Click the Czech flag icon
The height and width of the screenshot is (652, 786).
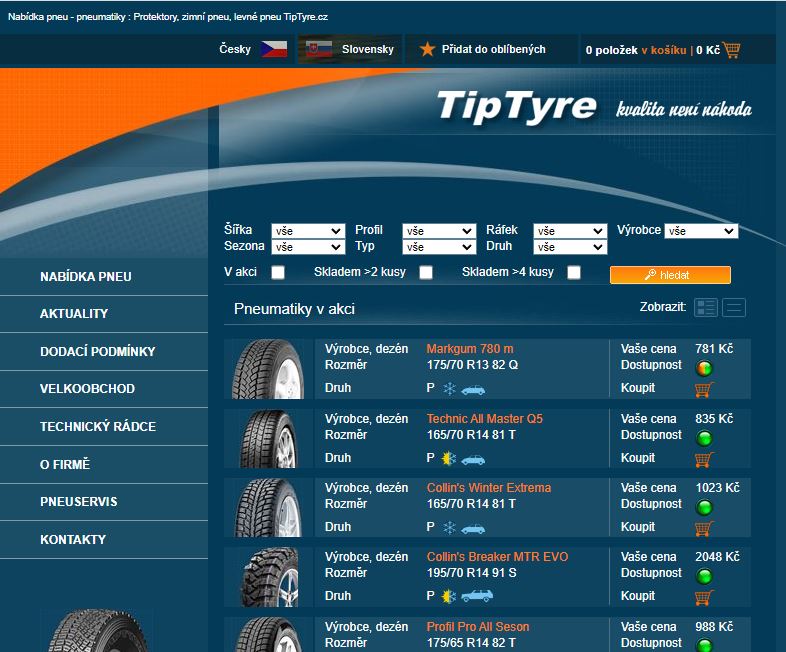(x=274, y=49)
